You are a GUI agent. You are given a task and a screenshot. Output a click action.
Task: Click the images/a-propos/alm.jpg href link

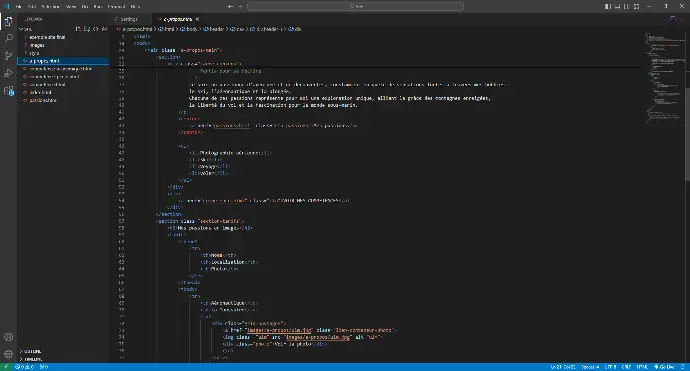coord(279,330)
